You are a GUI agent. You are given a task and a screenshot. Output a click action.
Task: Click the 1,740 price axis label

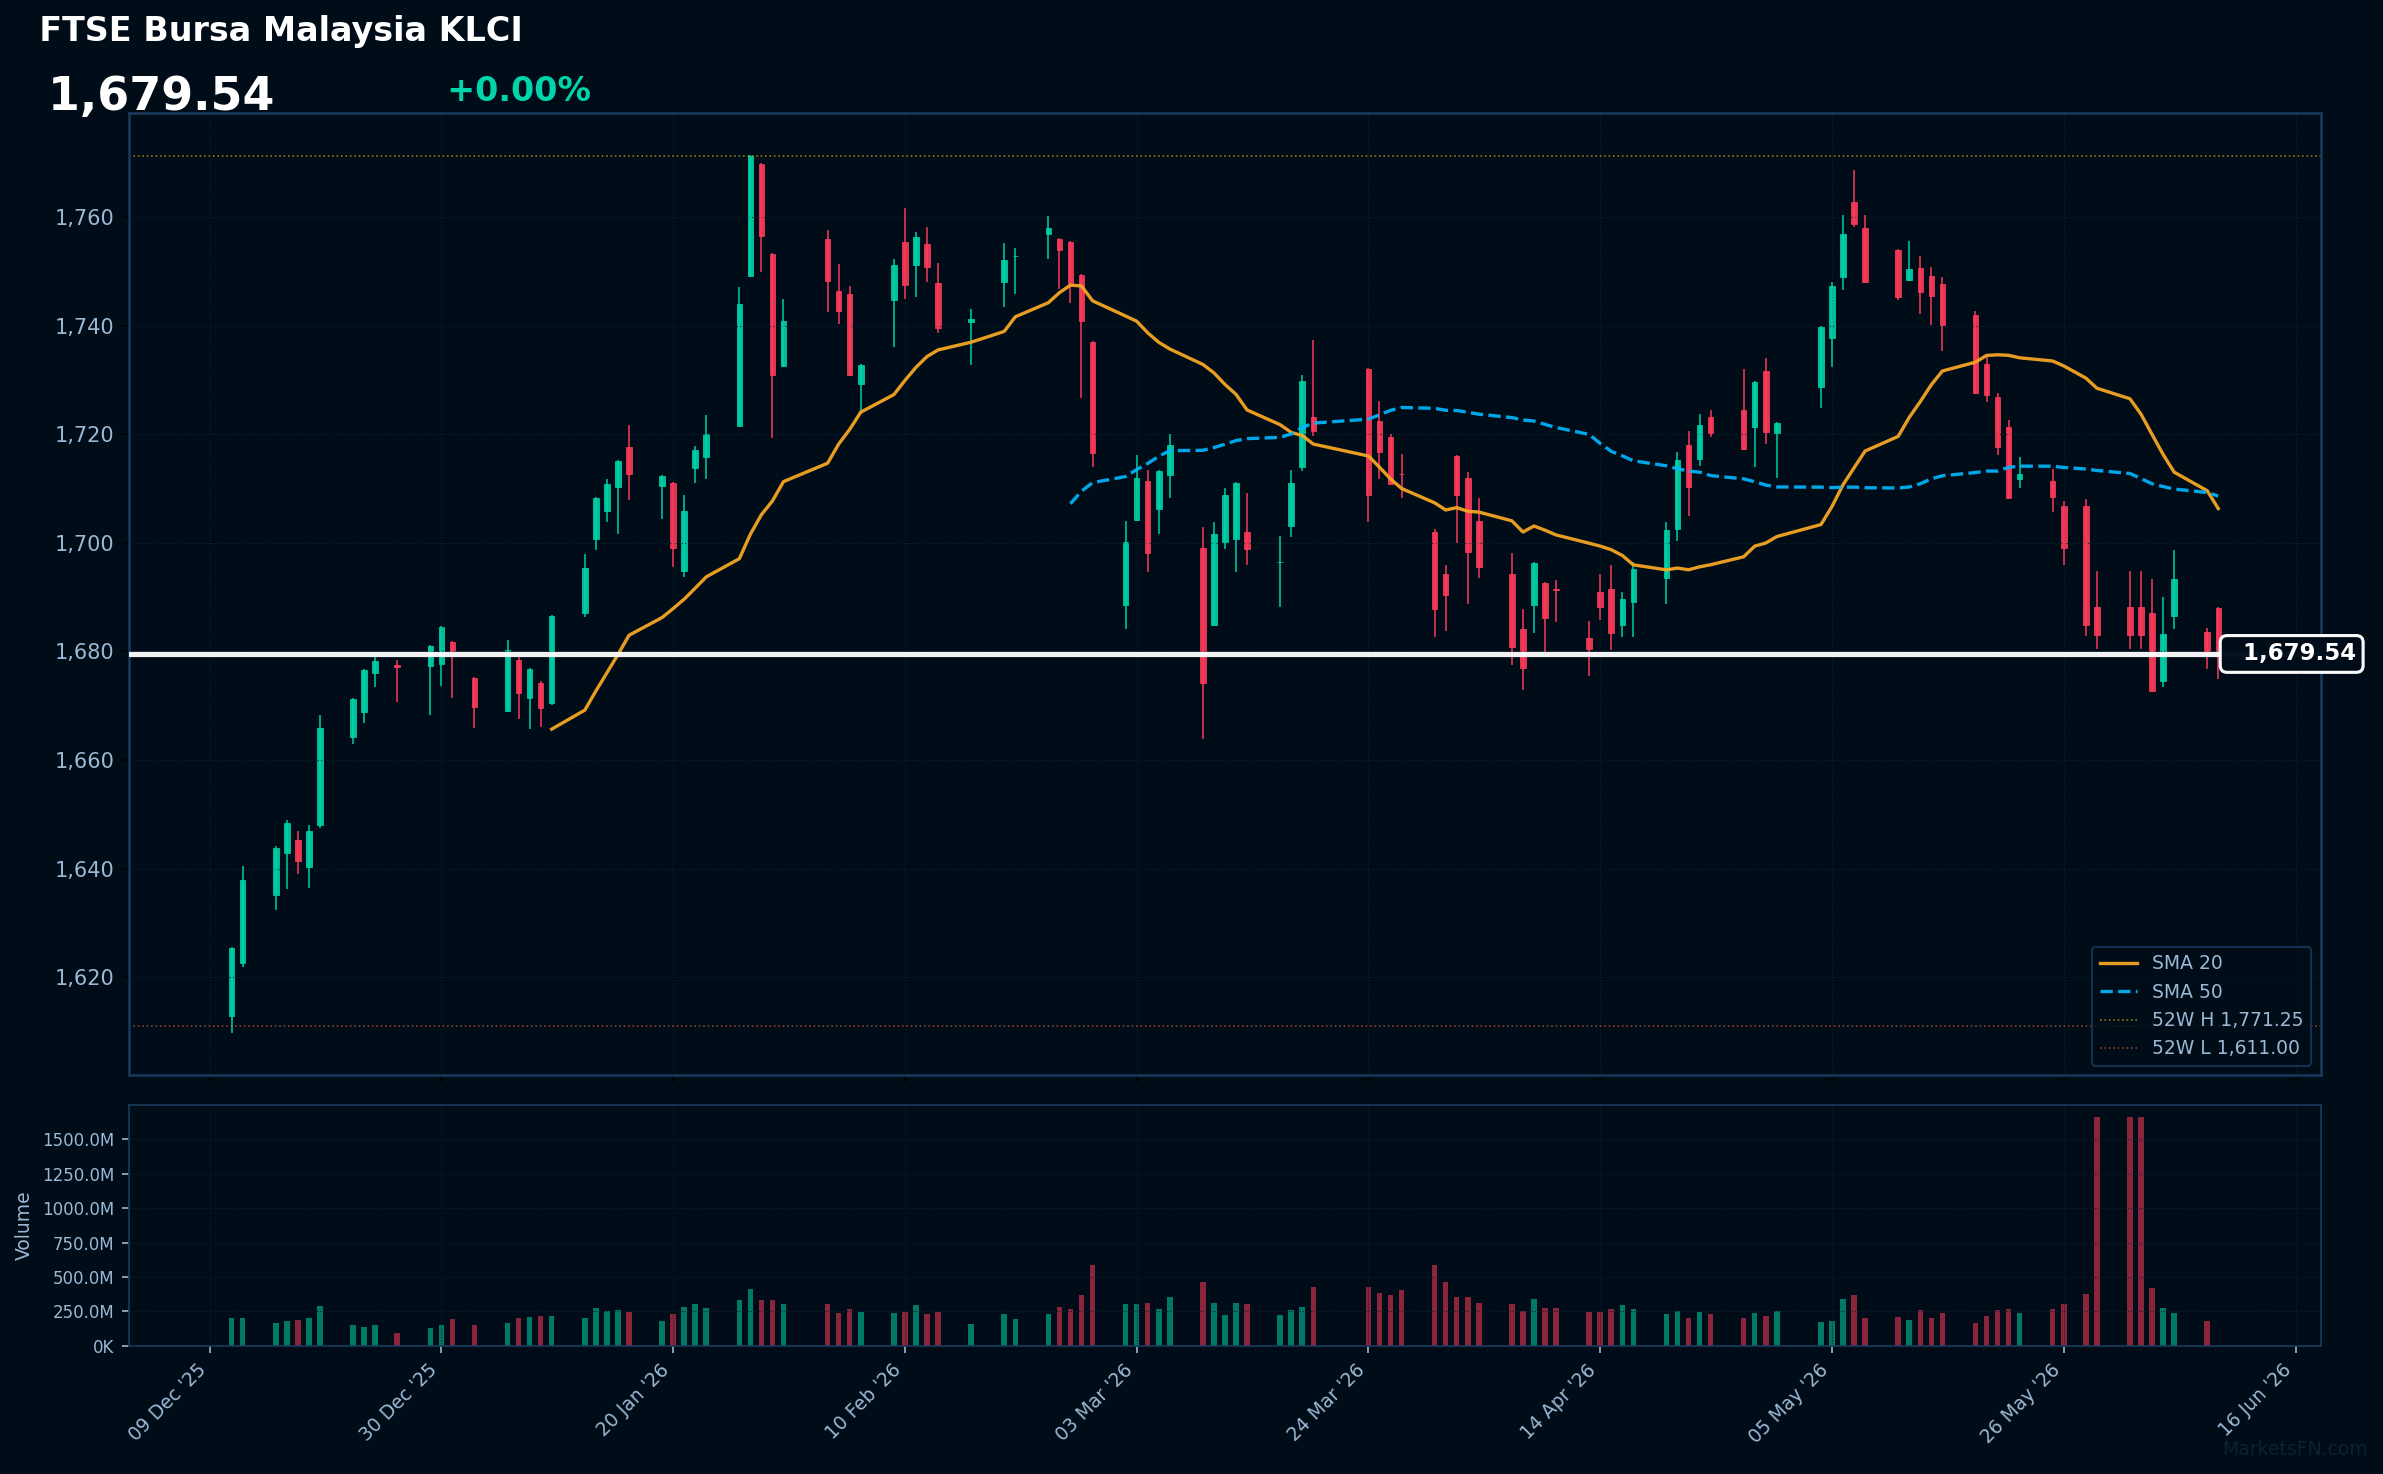point(85,327)
